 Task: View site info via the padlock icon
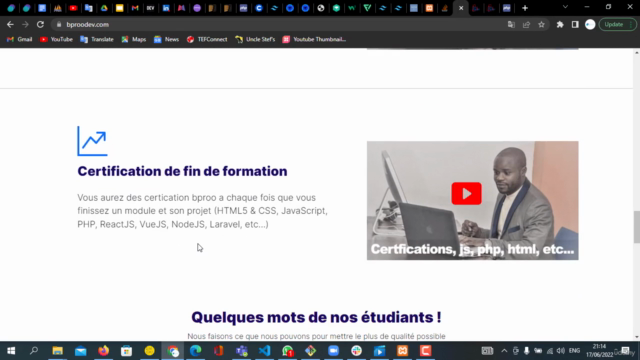[59, 24]
